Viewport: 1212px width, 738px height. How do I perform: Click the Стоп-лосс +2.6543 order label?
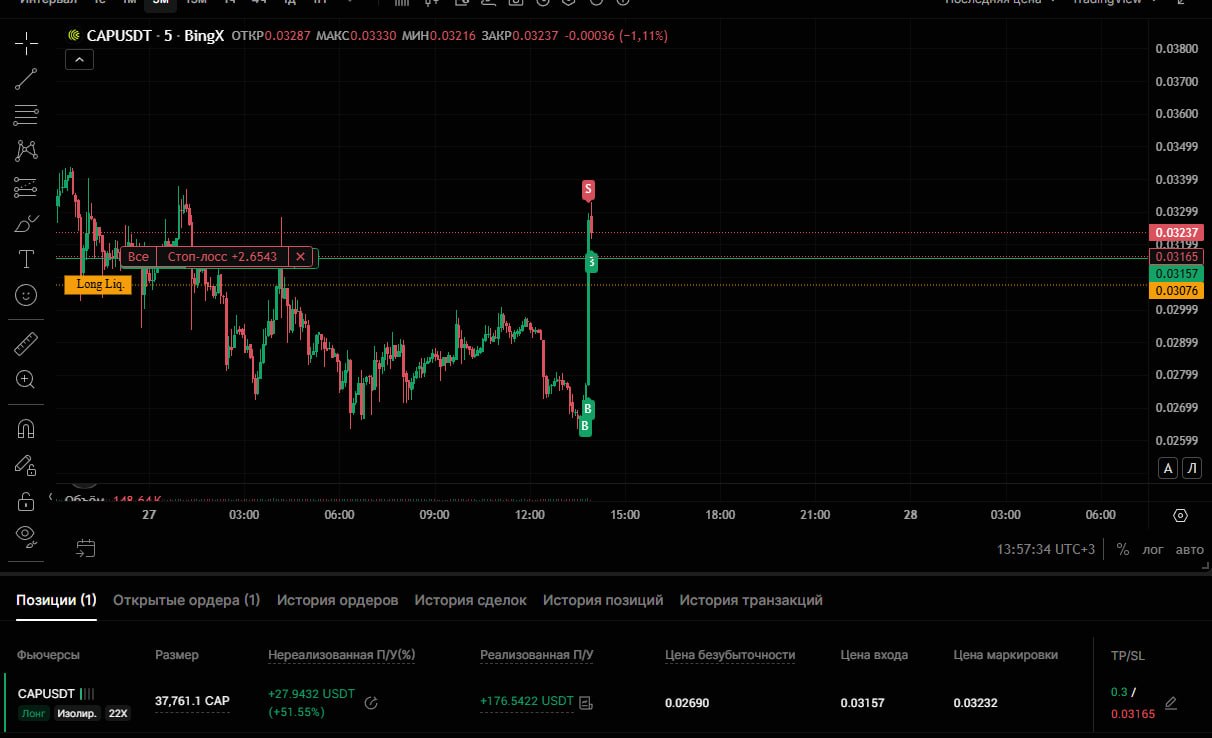(222, 257)
